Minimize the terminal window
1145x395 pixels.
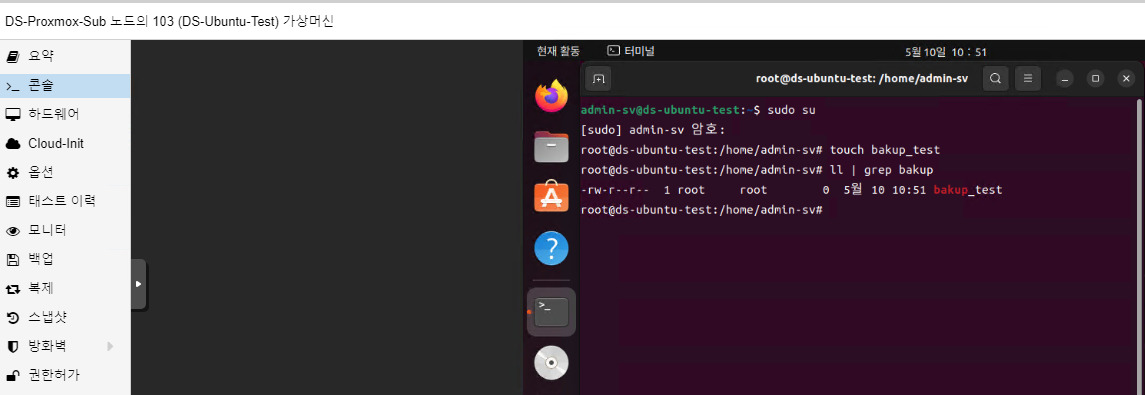[x=1065, y=78]
